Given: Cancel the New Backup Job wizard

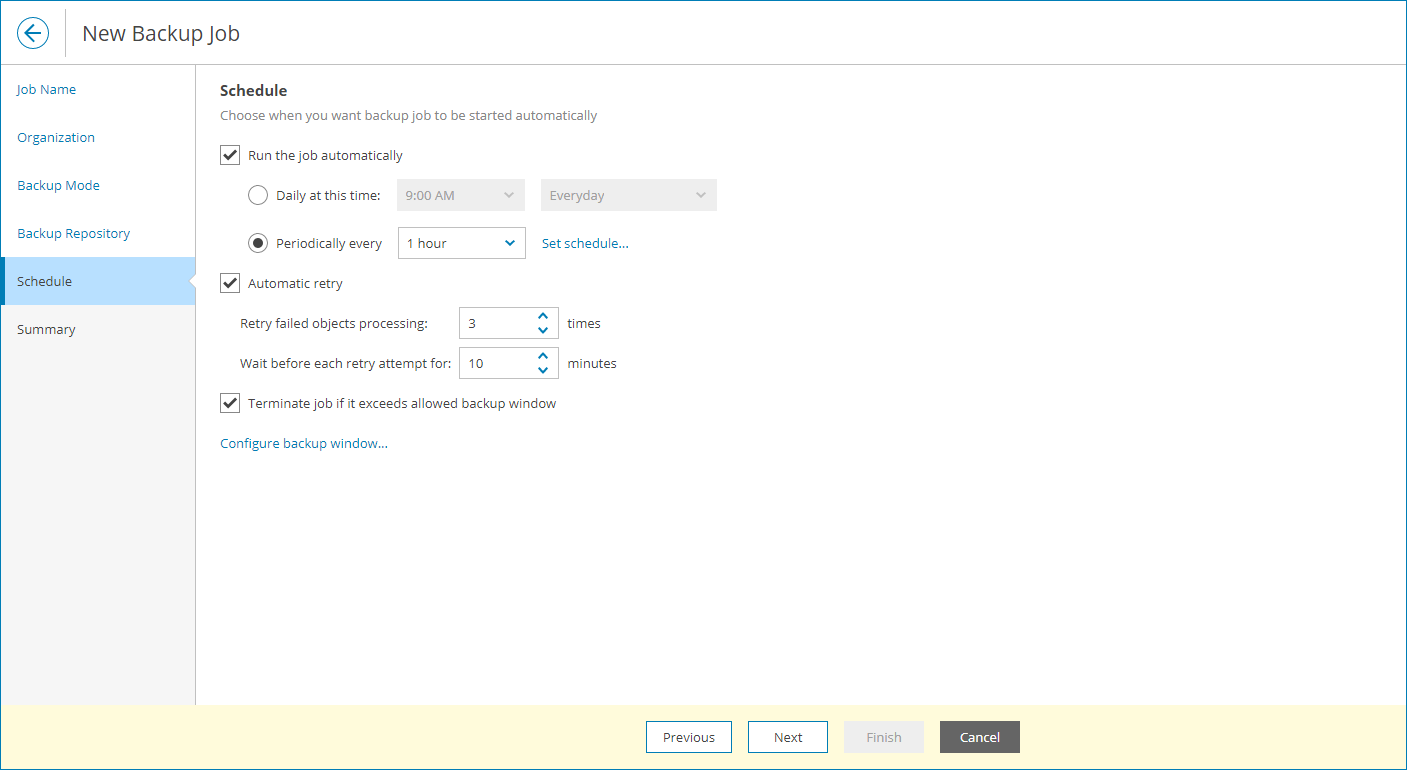Looking at the screenshot, I should [x=979, y=737].
